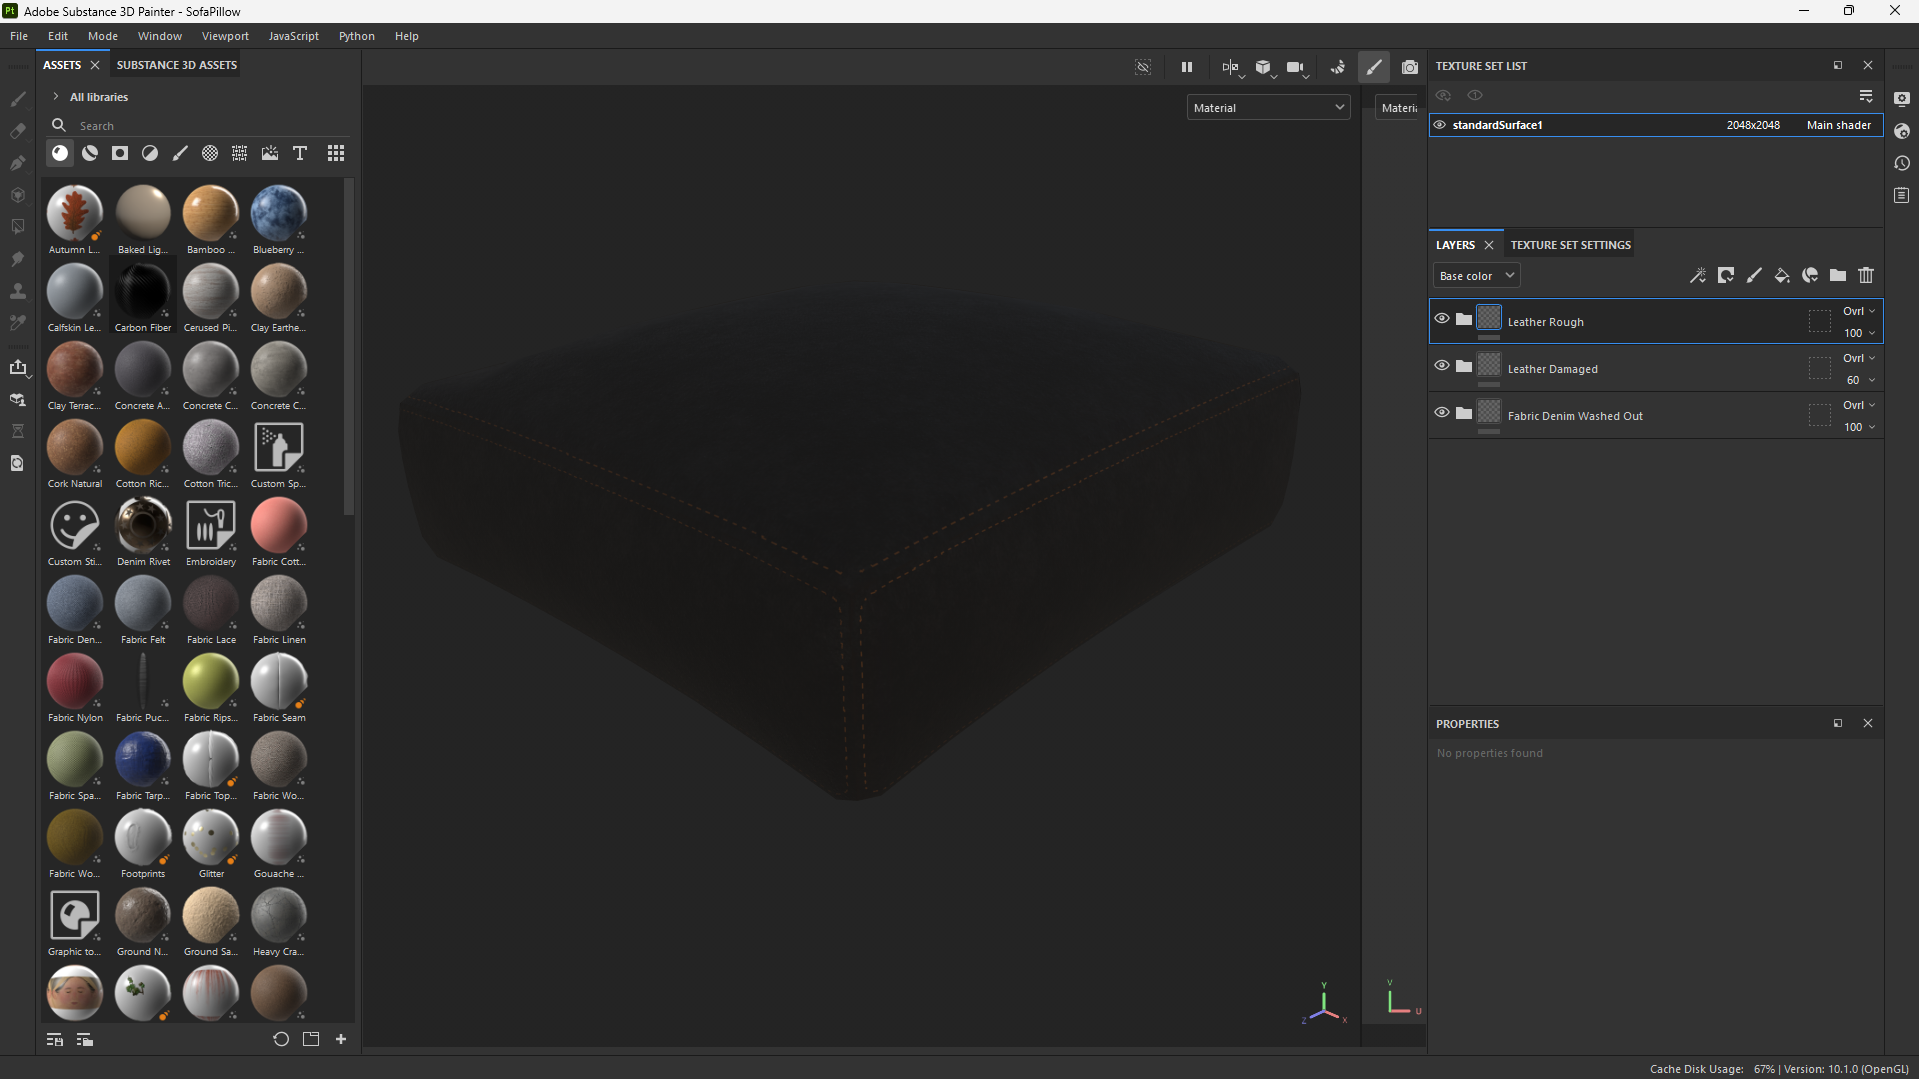Open the Base color channel dropdown
Image resolution: width=1919 pixels, height=1079 pixels.
point(1476,276)
